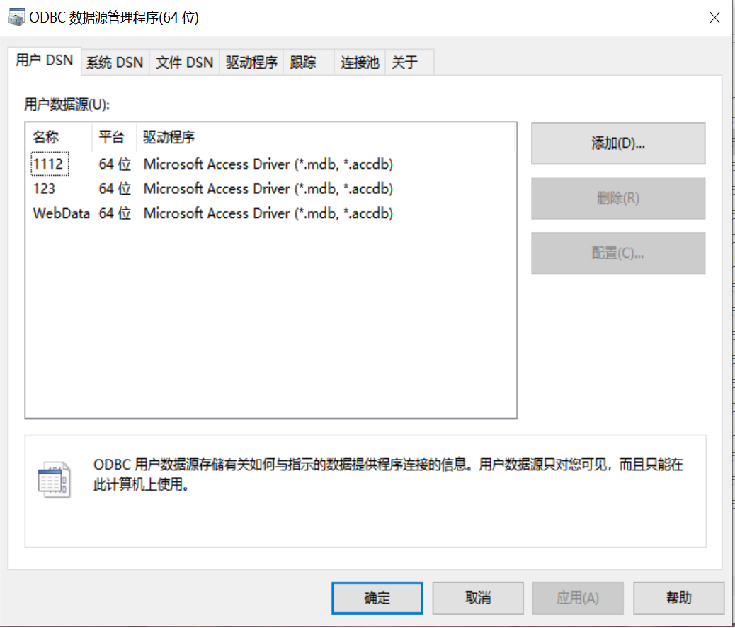Click 64 位 platform in the WebData row

click(115, 213)
